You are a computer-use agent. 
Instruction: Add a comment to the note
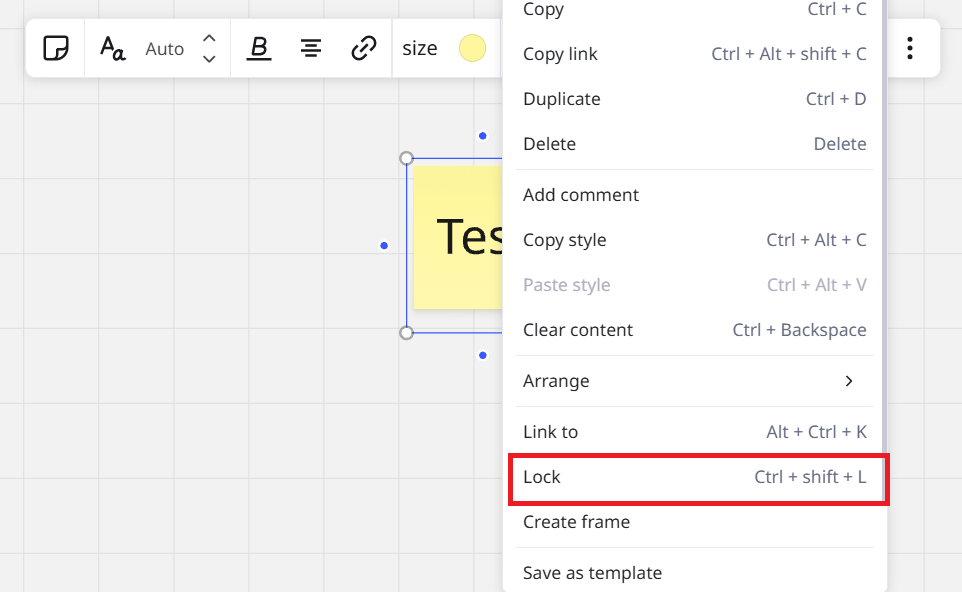[580, 194]
